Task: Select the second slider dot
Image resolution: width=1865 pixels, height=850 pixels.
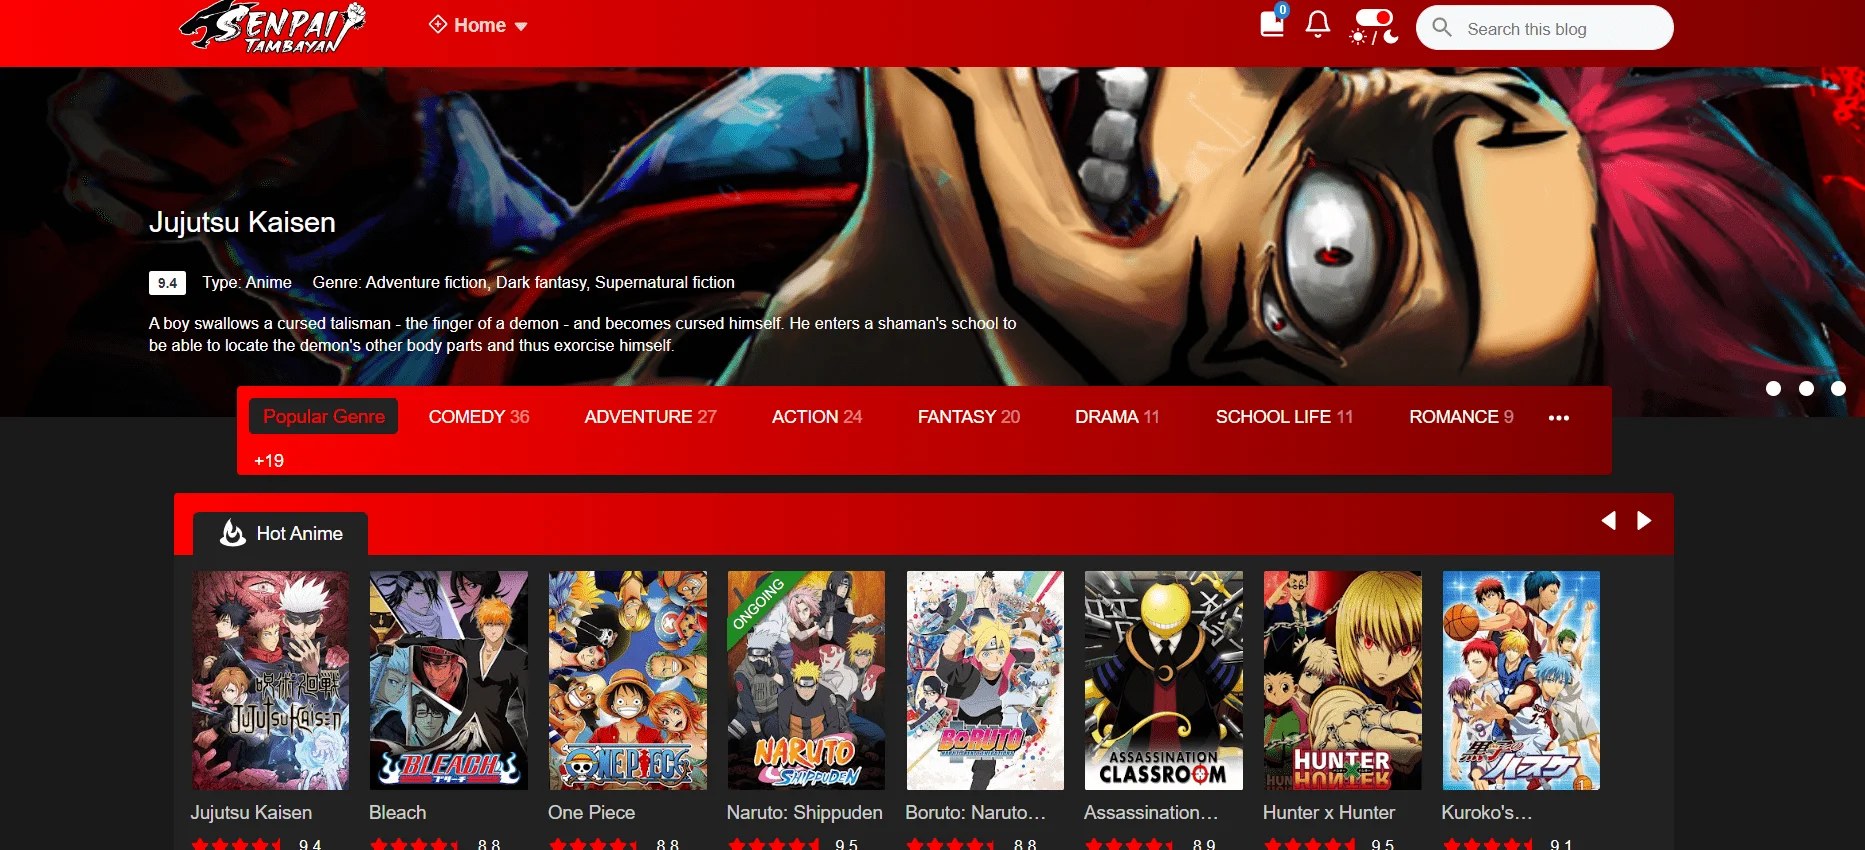Action: pos(1806,388)
